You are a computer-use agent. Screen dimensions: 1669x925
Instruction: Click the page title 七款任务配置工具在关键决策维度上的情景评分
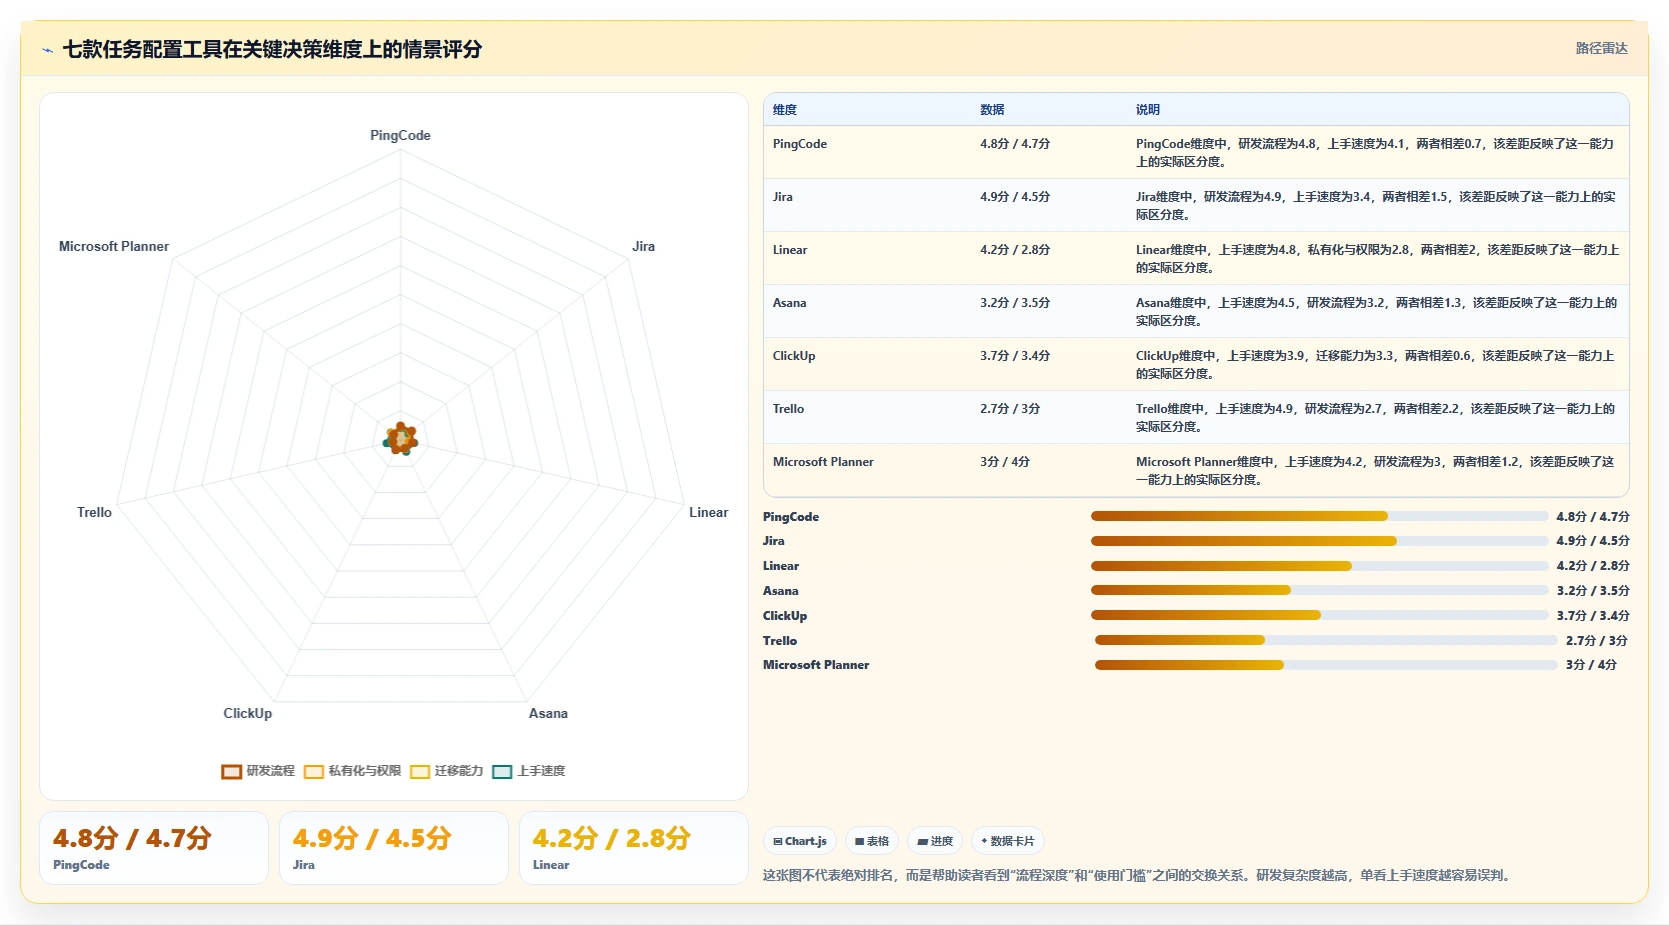click(x=272, y=49)
